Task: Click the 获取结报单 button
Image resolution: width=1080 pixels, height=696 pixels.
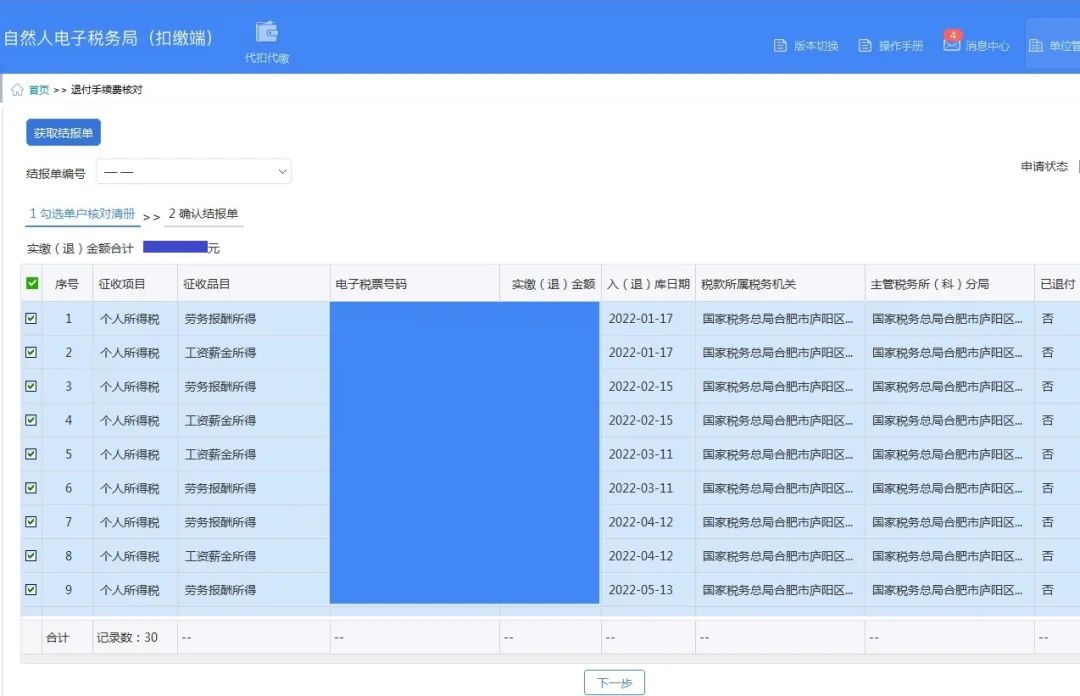Action: pyautogui.click(x=63, y=133)
